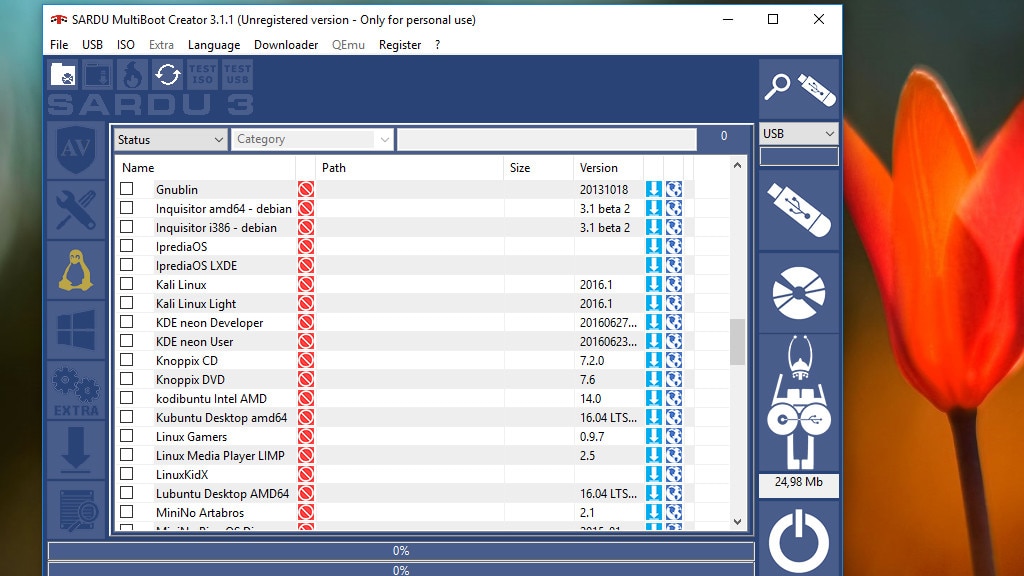Click the folder icon left of burn flame
The width and height of the screenshot is (1024, 576).
point(98,74)
